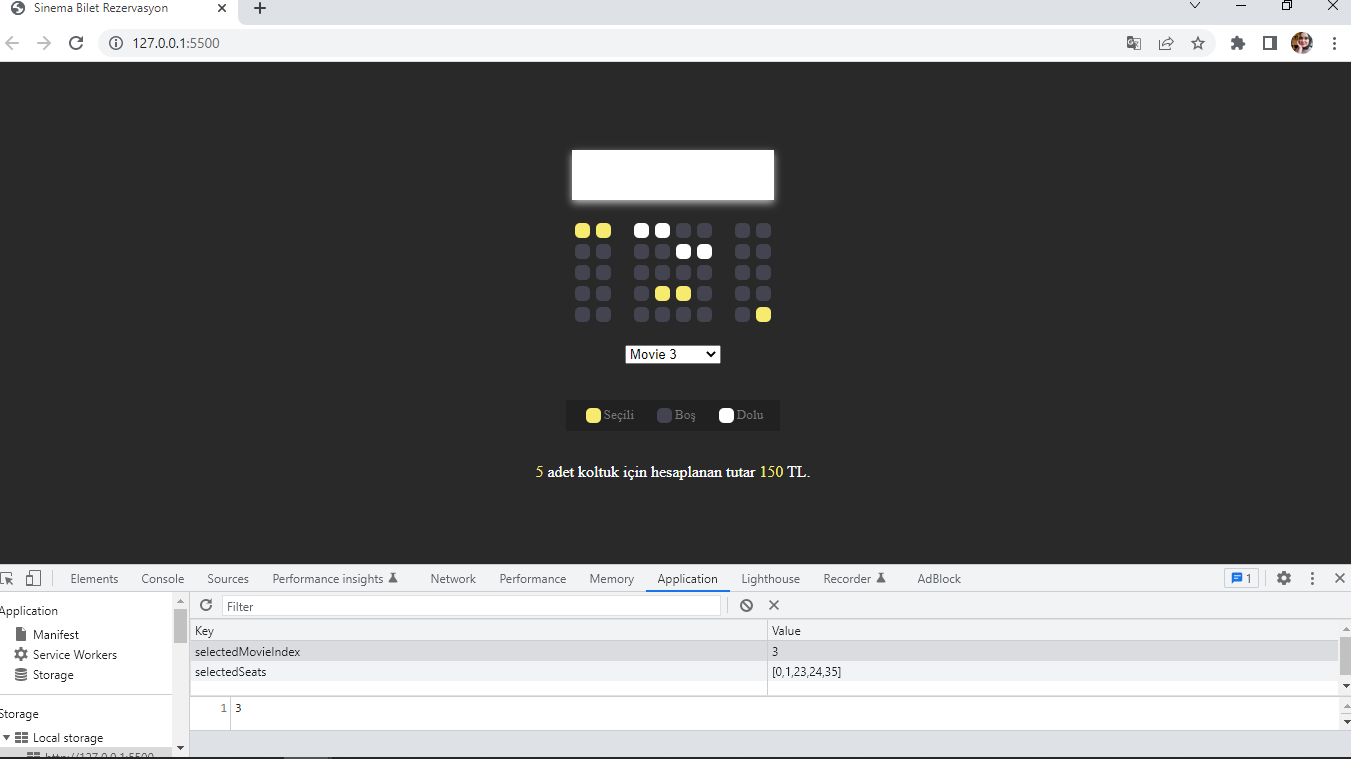Image resolution: width=1351 pixels, height=759 pixels.
Task: Activate the DevTools inspect element picker
Action: 7,578
